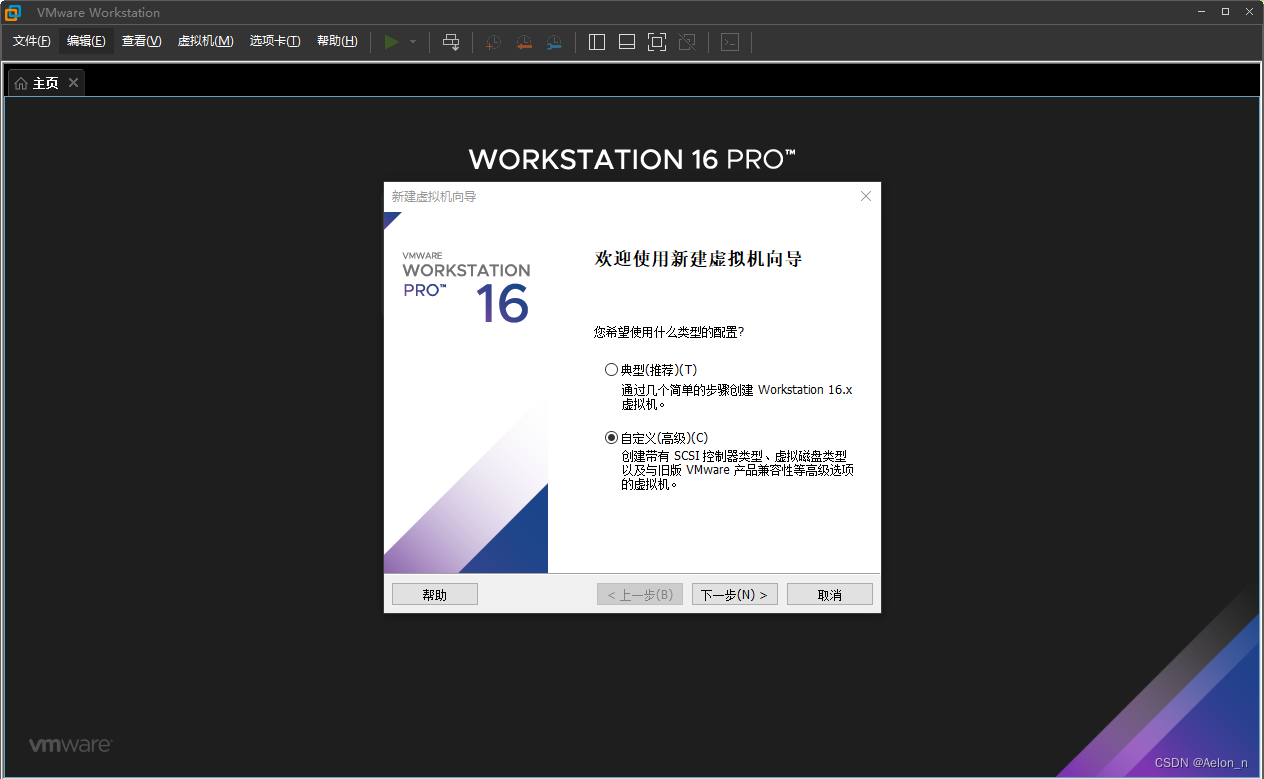The image size is (1264, 779).
Task: Click the revert to snapshot icon
Action: click(x=523, y=42)
